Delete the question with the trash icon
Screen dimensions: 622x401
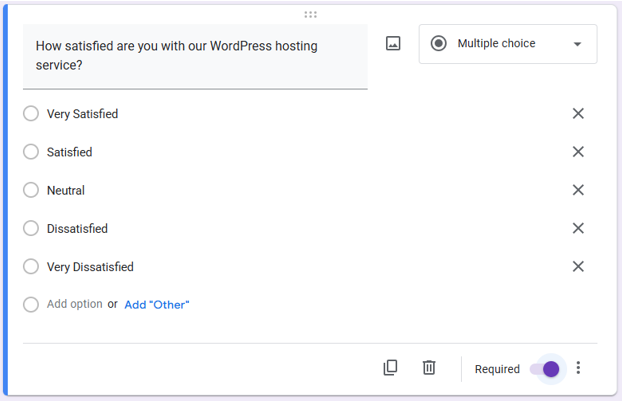click(x=429, y=368)
